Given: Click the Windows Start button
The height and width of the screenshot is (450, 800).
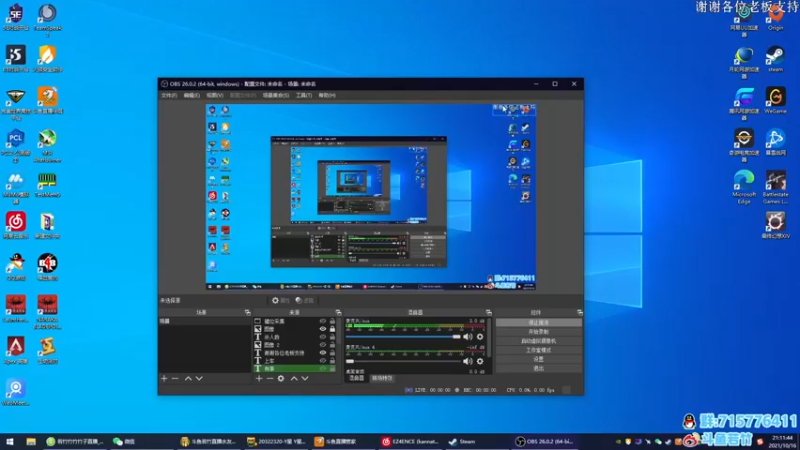Looking at the screenshot, I should 10,441.
